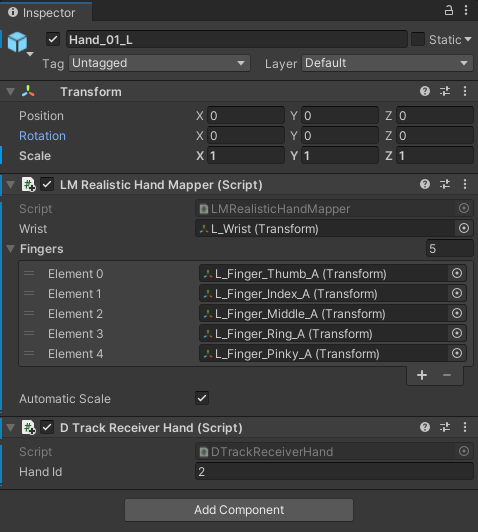Open the icon dropdown arrow under cube

30,54
